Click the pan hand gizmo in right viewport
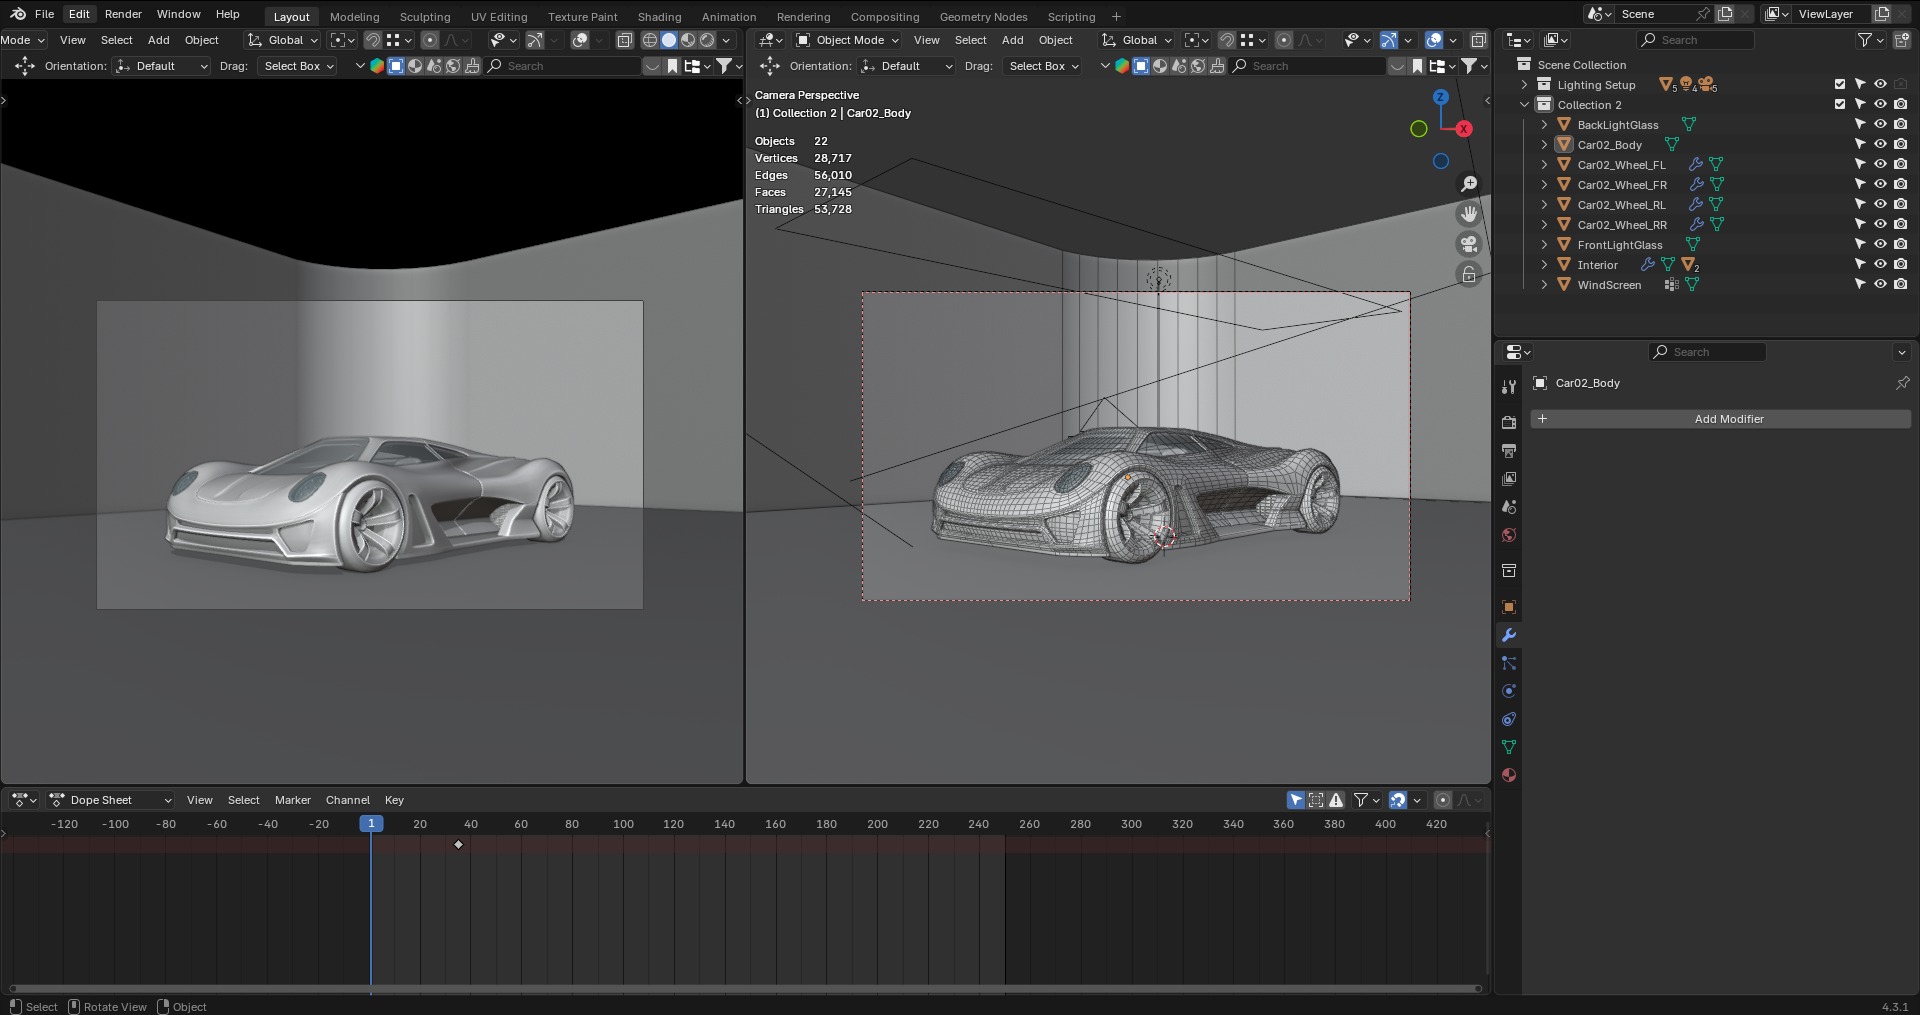 coord(1469,214)
